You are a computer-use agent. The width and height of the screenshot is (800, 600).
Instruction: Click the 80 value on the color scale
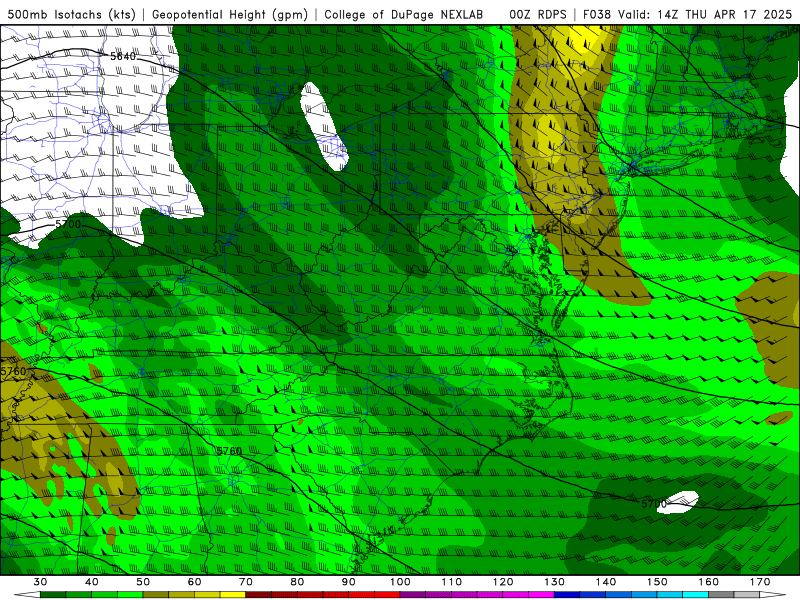click(297, 582)
